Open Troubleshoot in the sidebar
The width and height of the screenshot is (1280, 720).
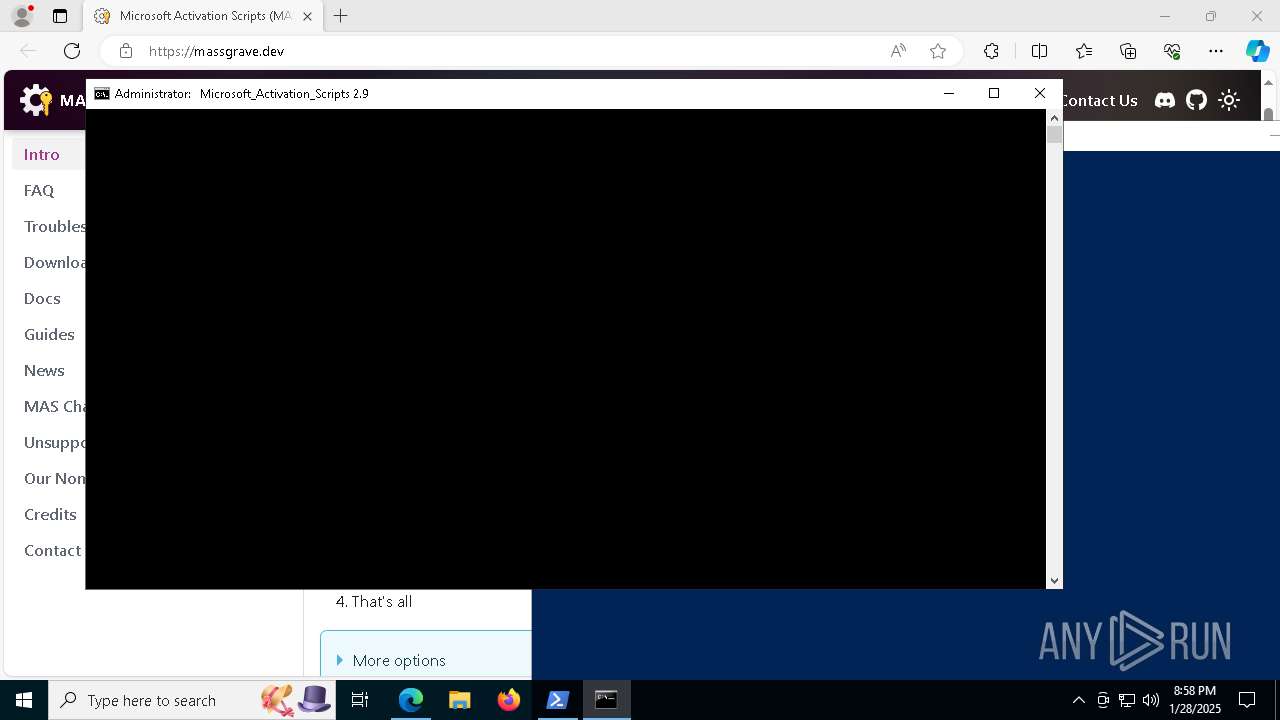tap(55, 226)
